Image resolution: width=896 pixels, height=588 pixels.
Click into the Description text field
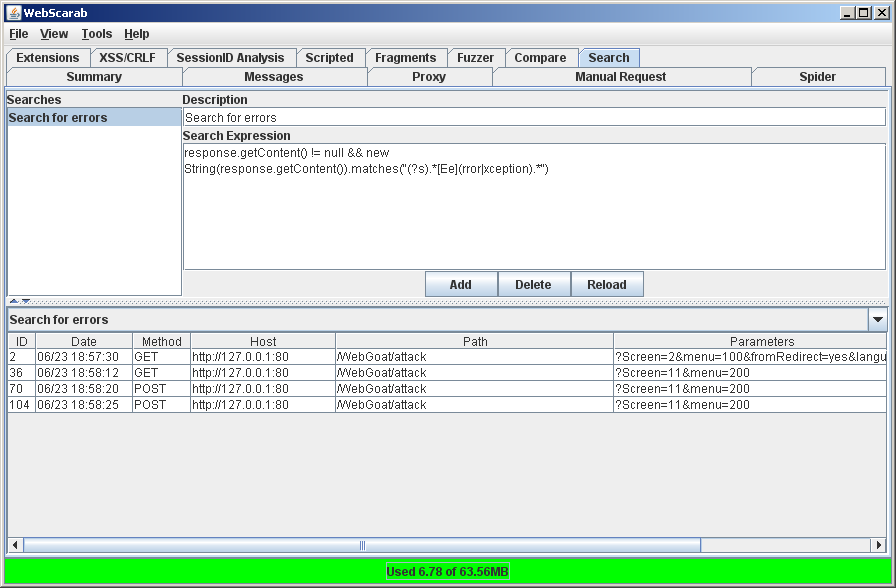[534, 117]
